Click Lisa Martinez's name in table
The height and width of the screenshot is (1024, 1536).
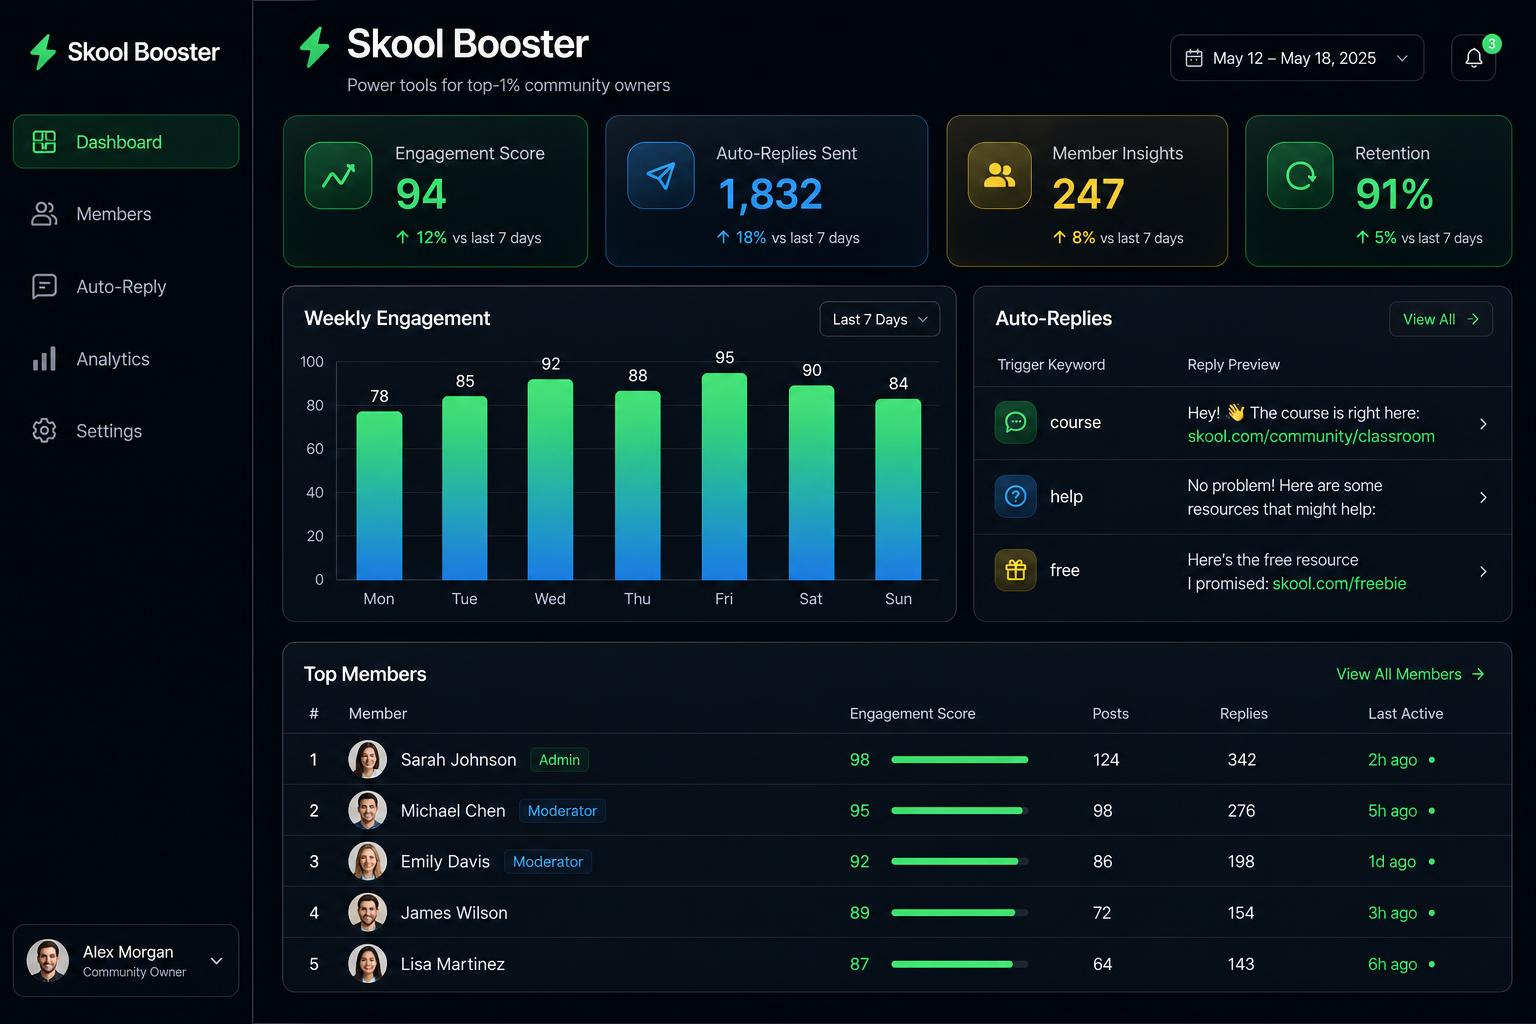tap(453, 964)
